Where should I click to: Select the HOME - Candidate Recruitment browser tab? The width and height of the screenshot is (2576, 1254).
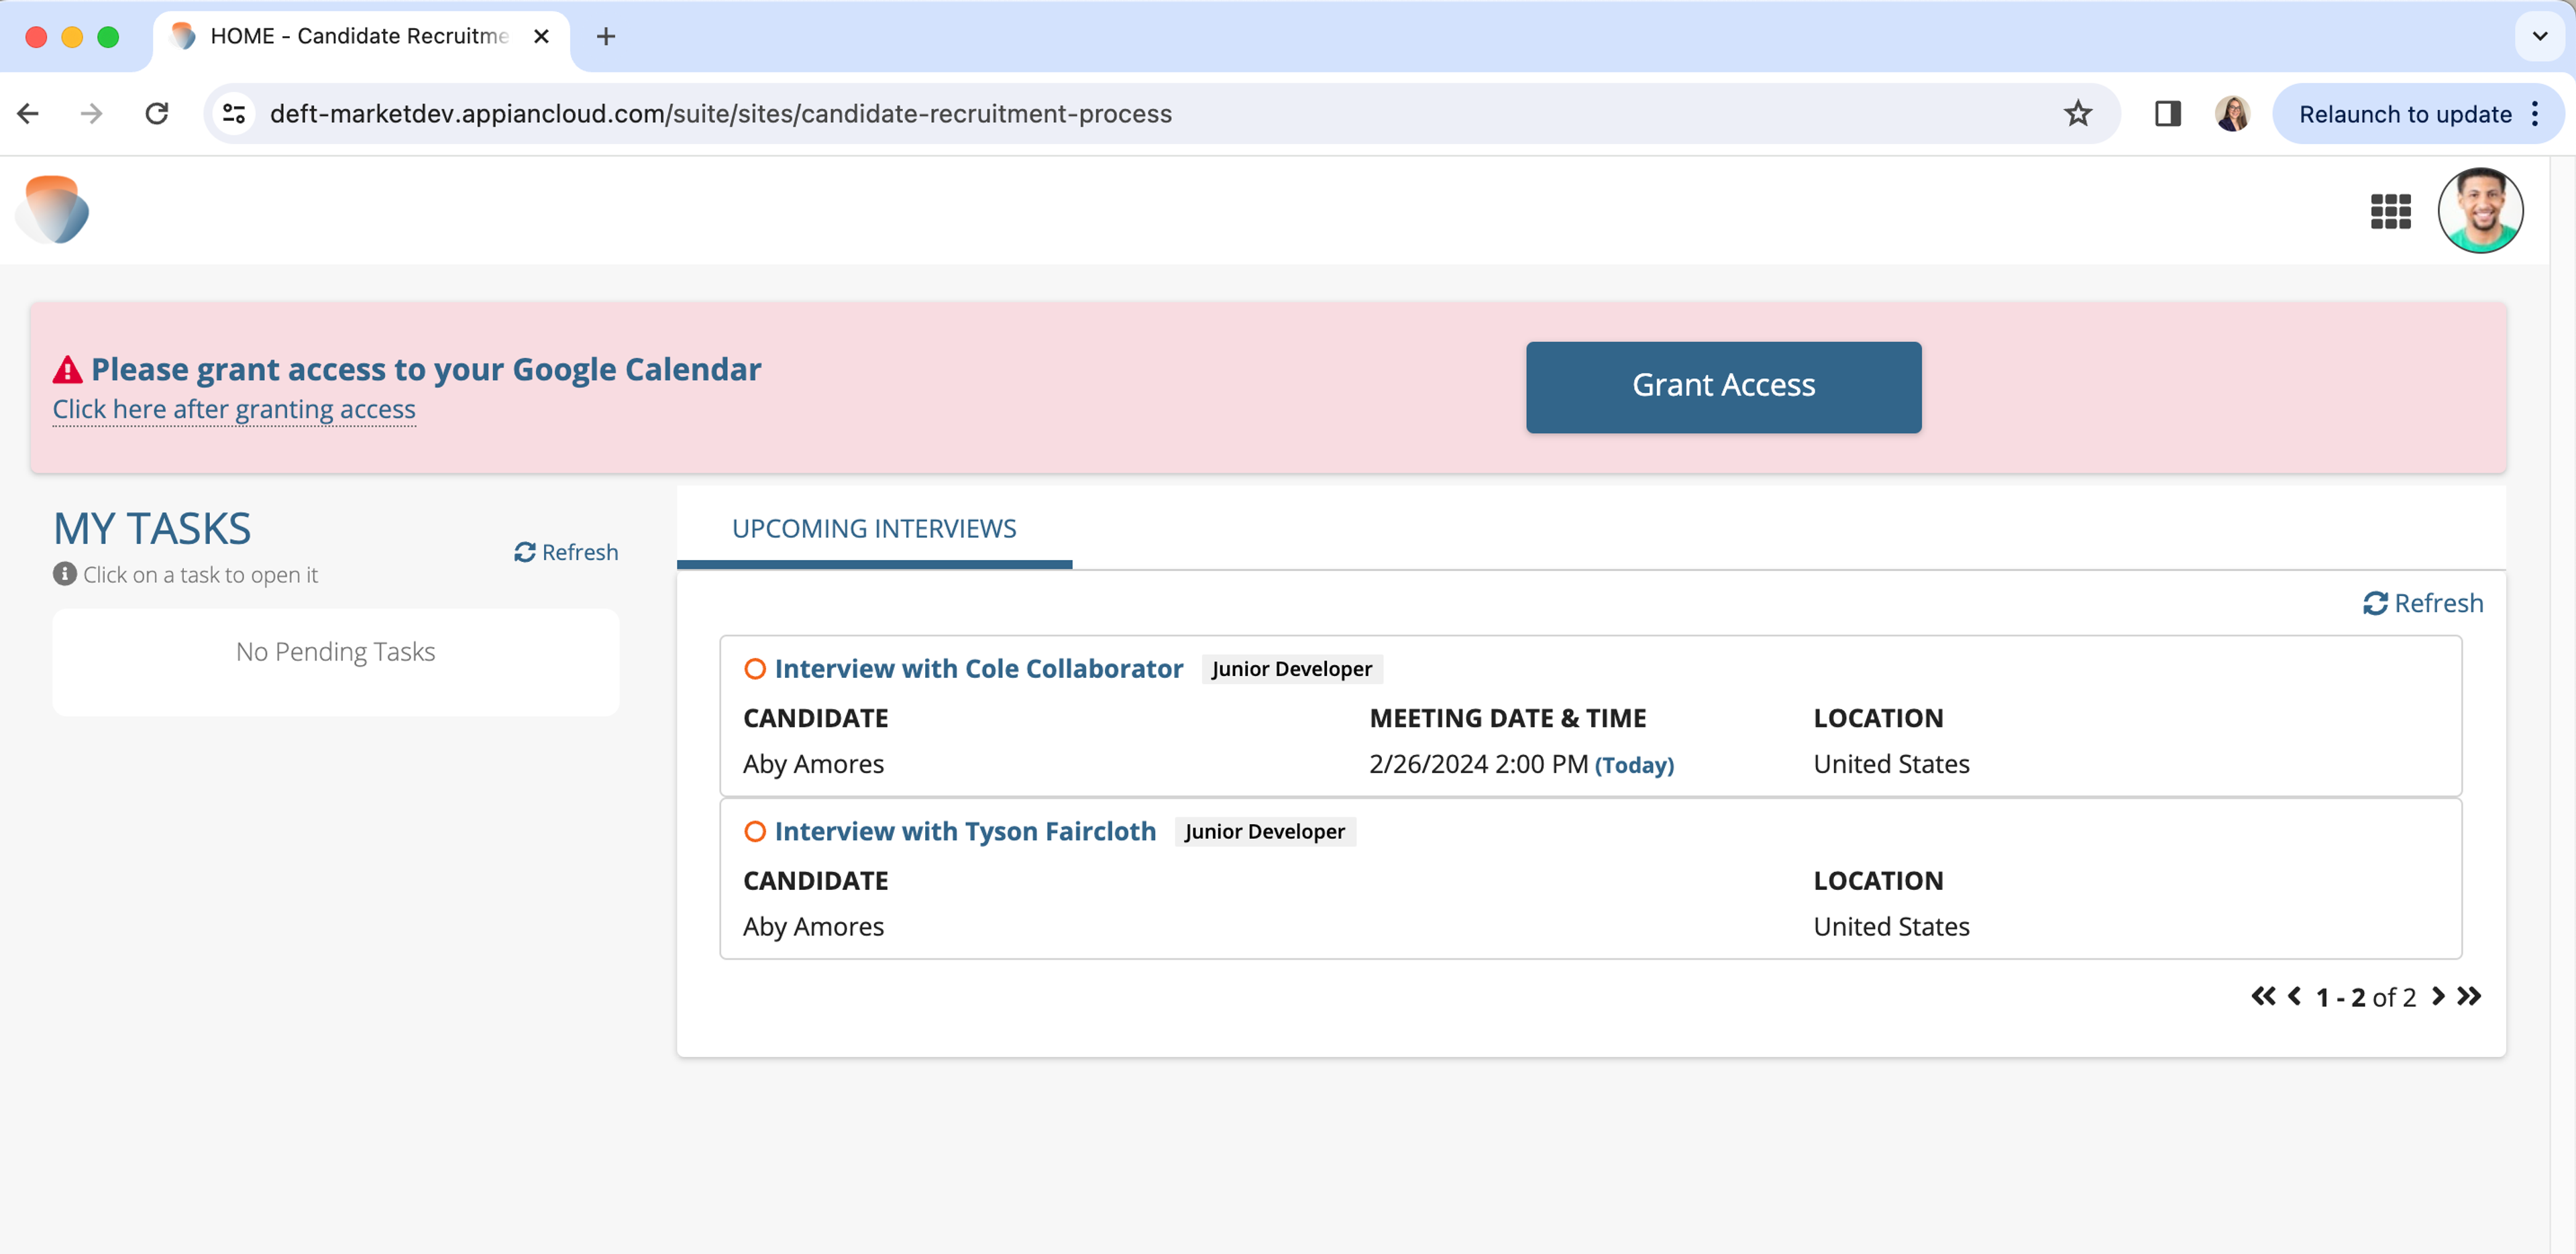point(360,37)
